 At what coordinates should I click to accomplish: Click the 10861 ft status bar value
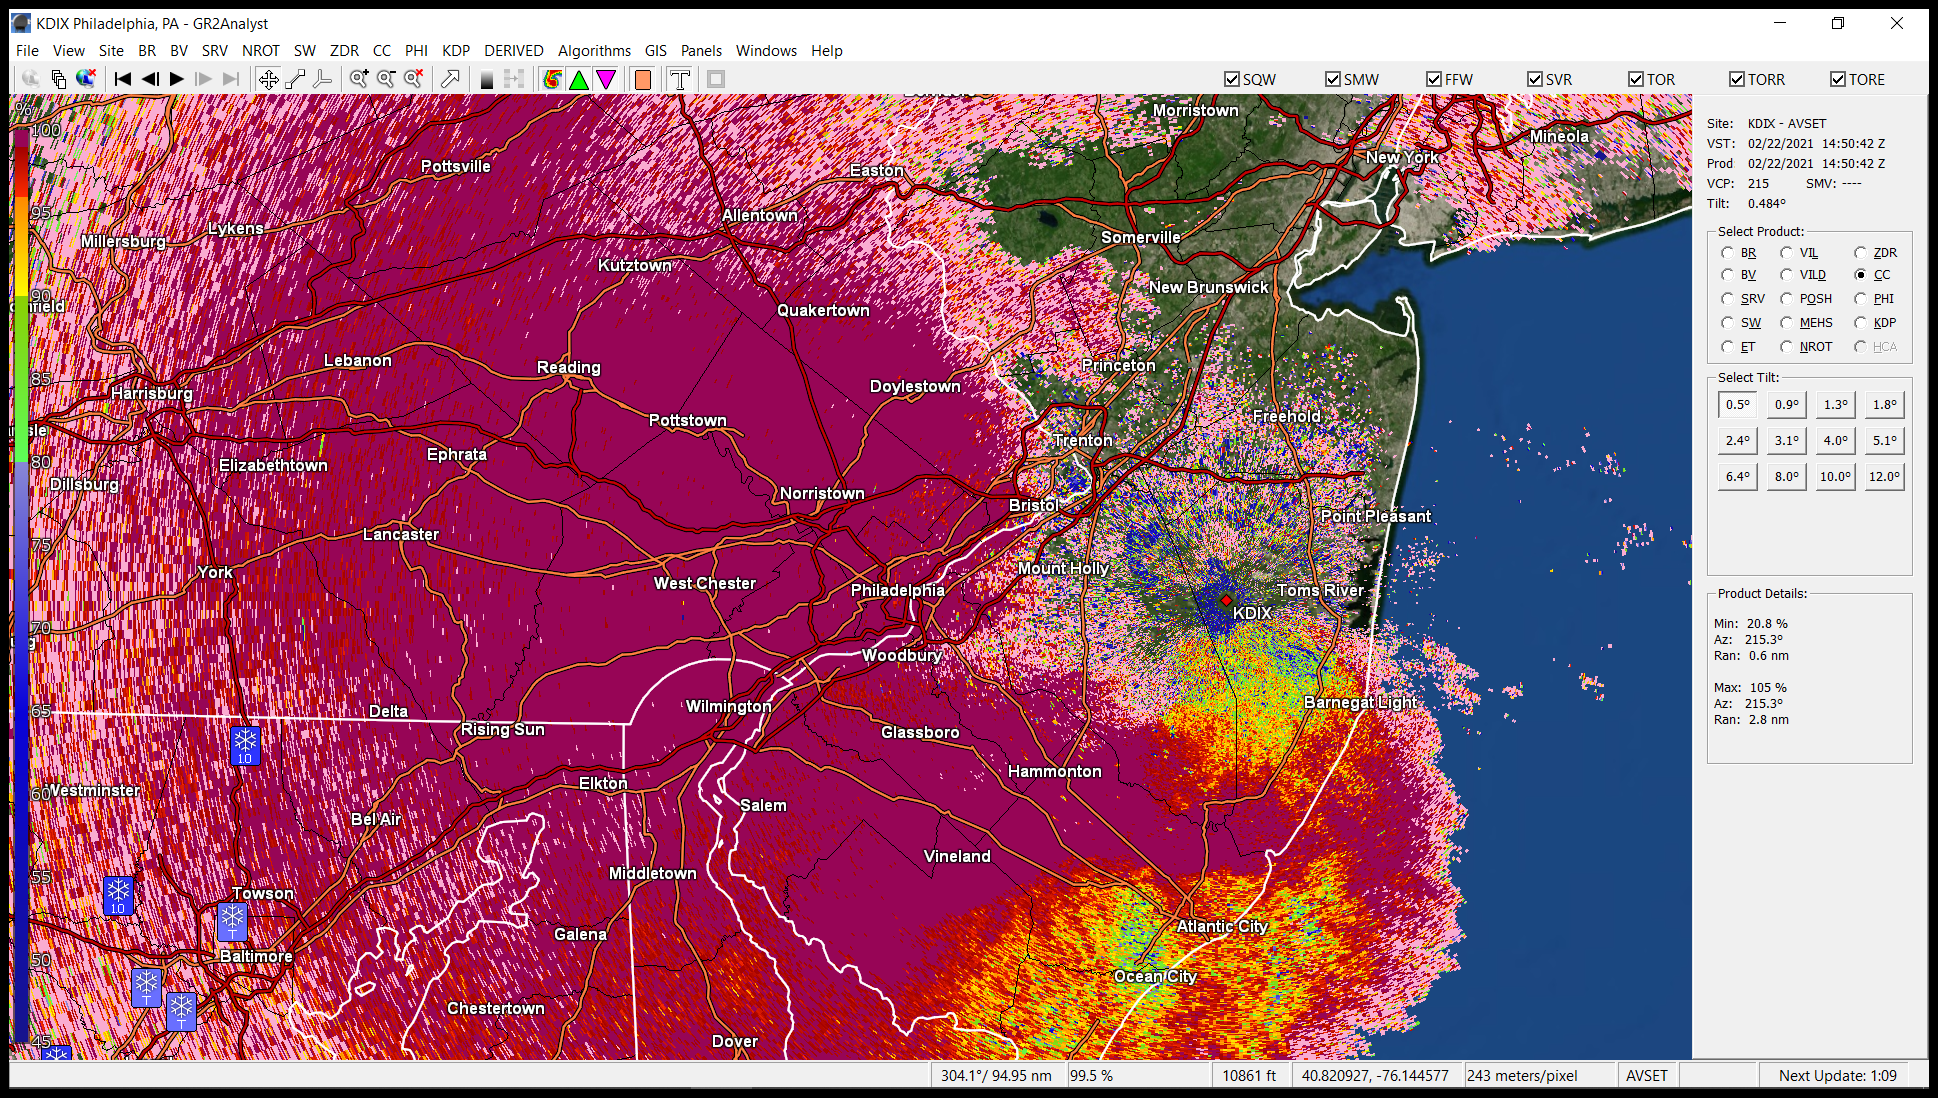pos(1249,1076)
